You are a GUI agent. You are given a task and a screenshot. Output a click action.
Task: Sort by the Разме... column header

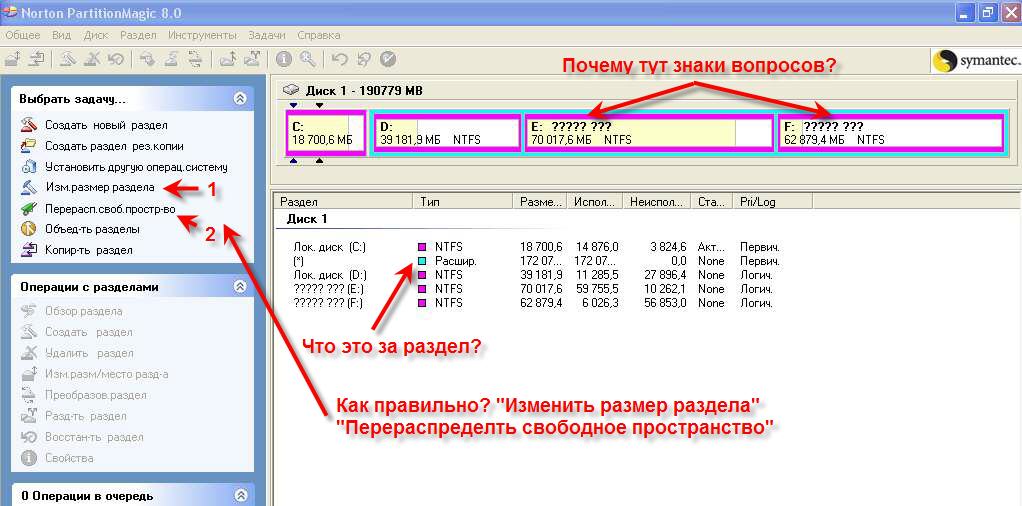540,202
